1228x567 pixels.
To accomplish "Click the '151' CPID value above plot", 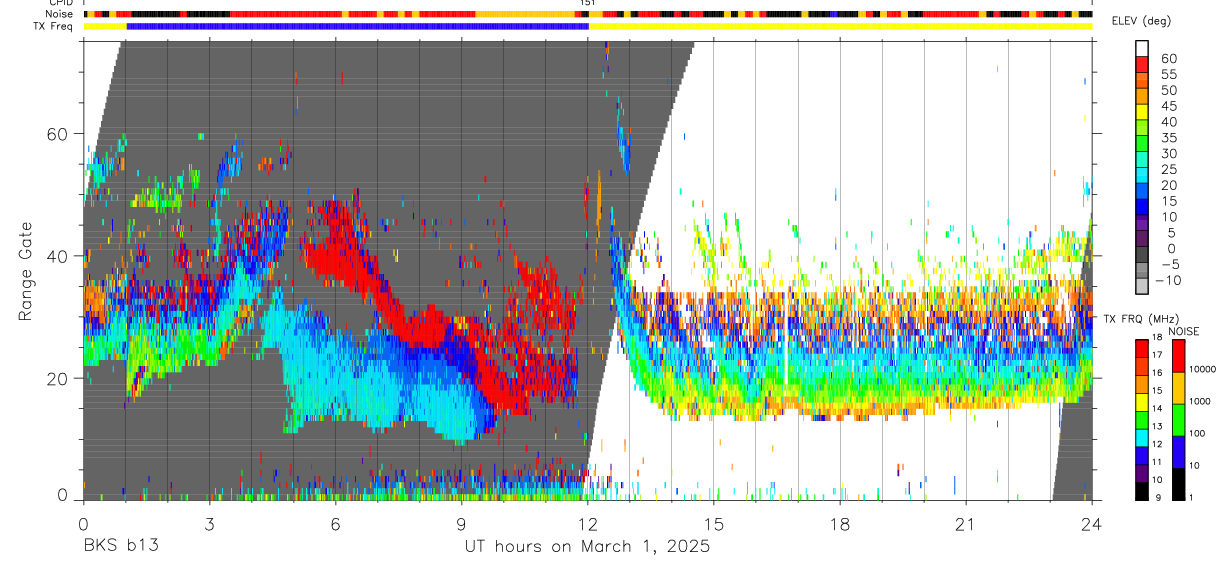I will point(588,3).
